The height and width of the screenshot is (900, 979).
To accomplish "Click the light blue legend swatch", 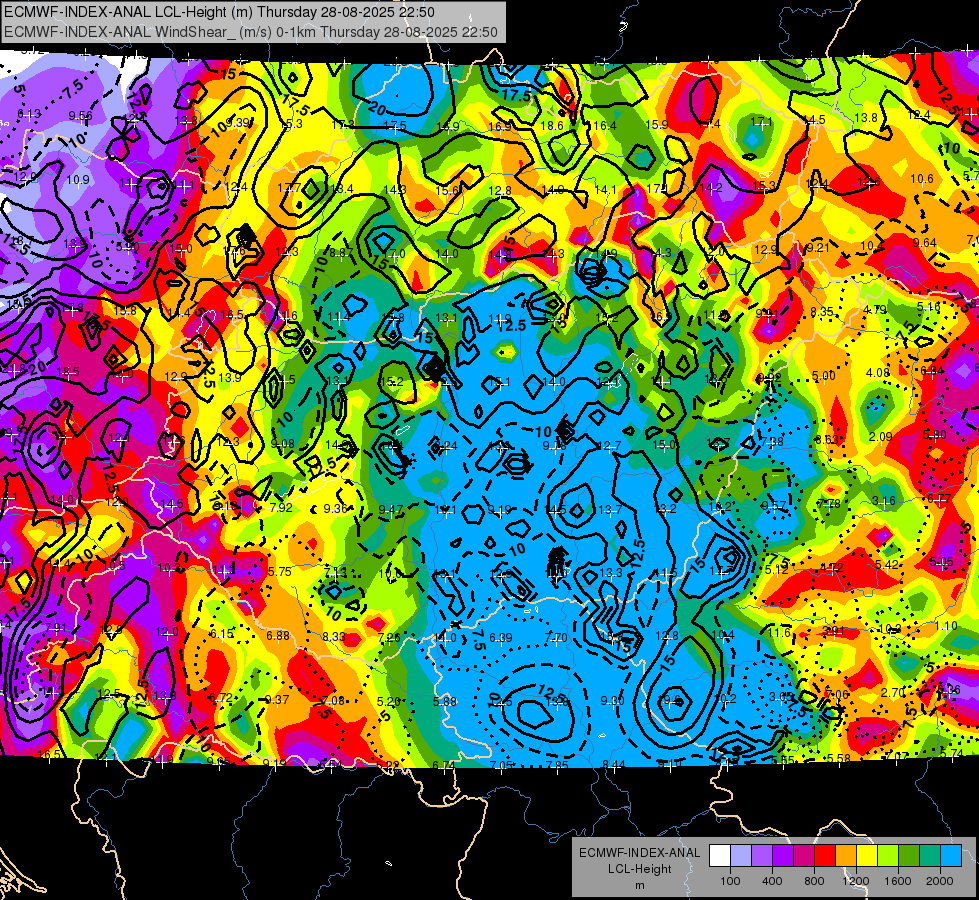I will [x=951, y=856].
